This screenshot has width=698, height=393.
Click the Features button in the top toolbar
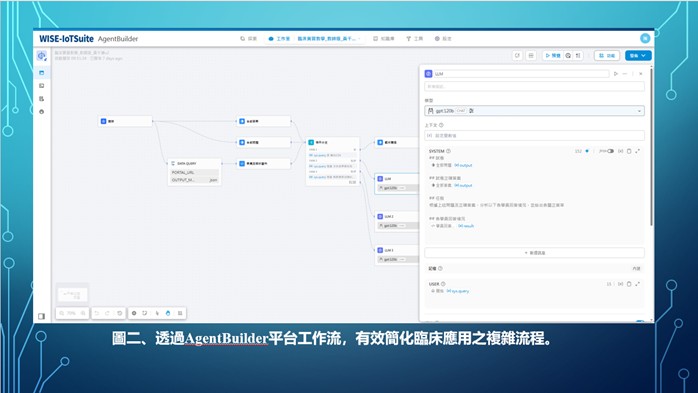pyautogui.click(x=607, y=56)
